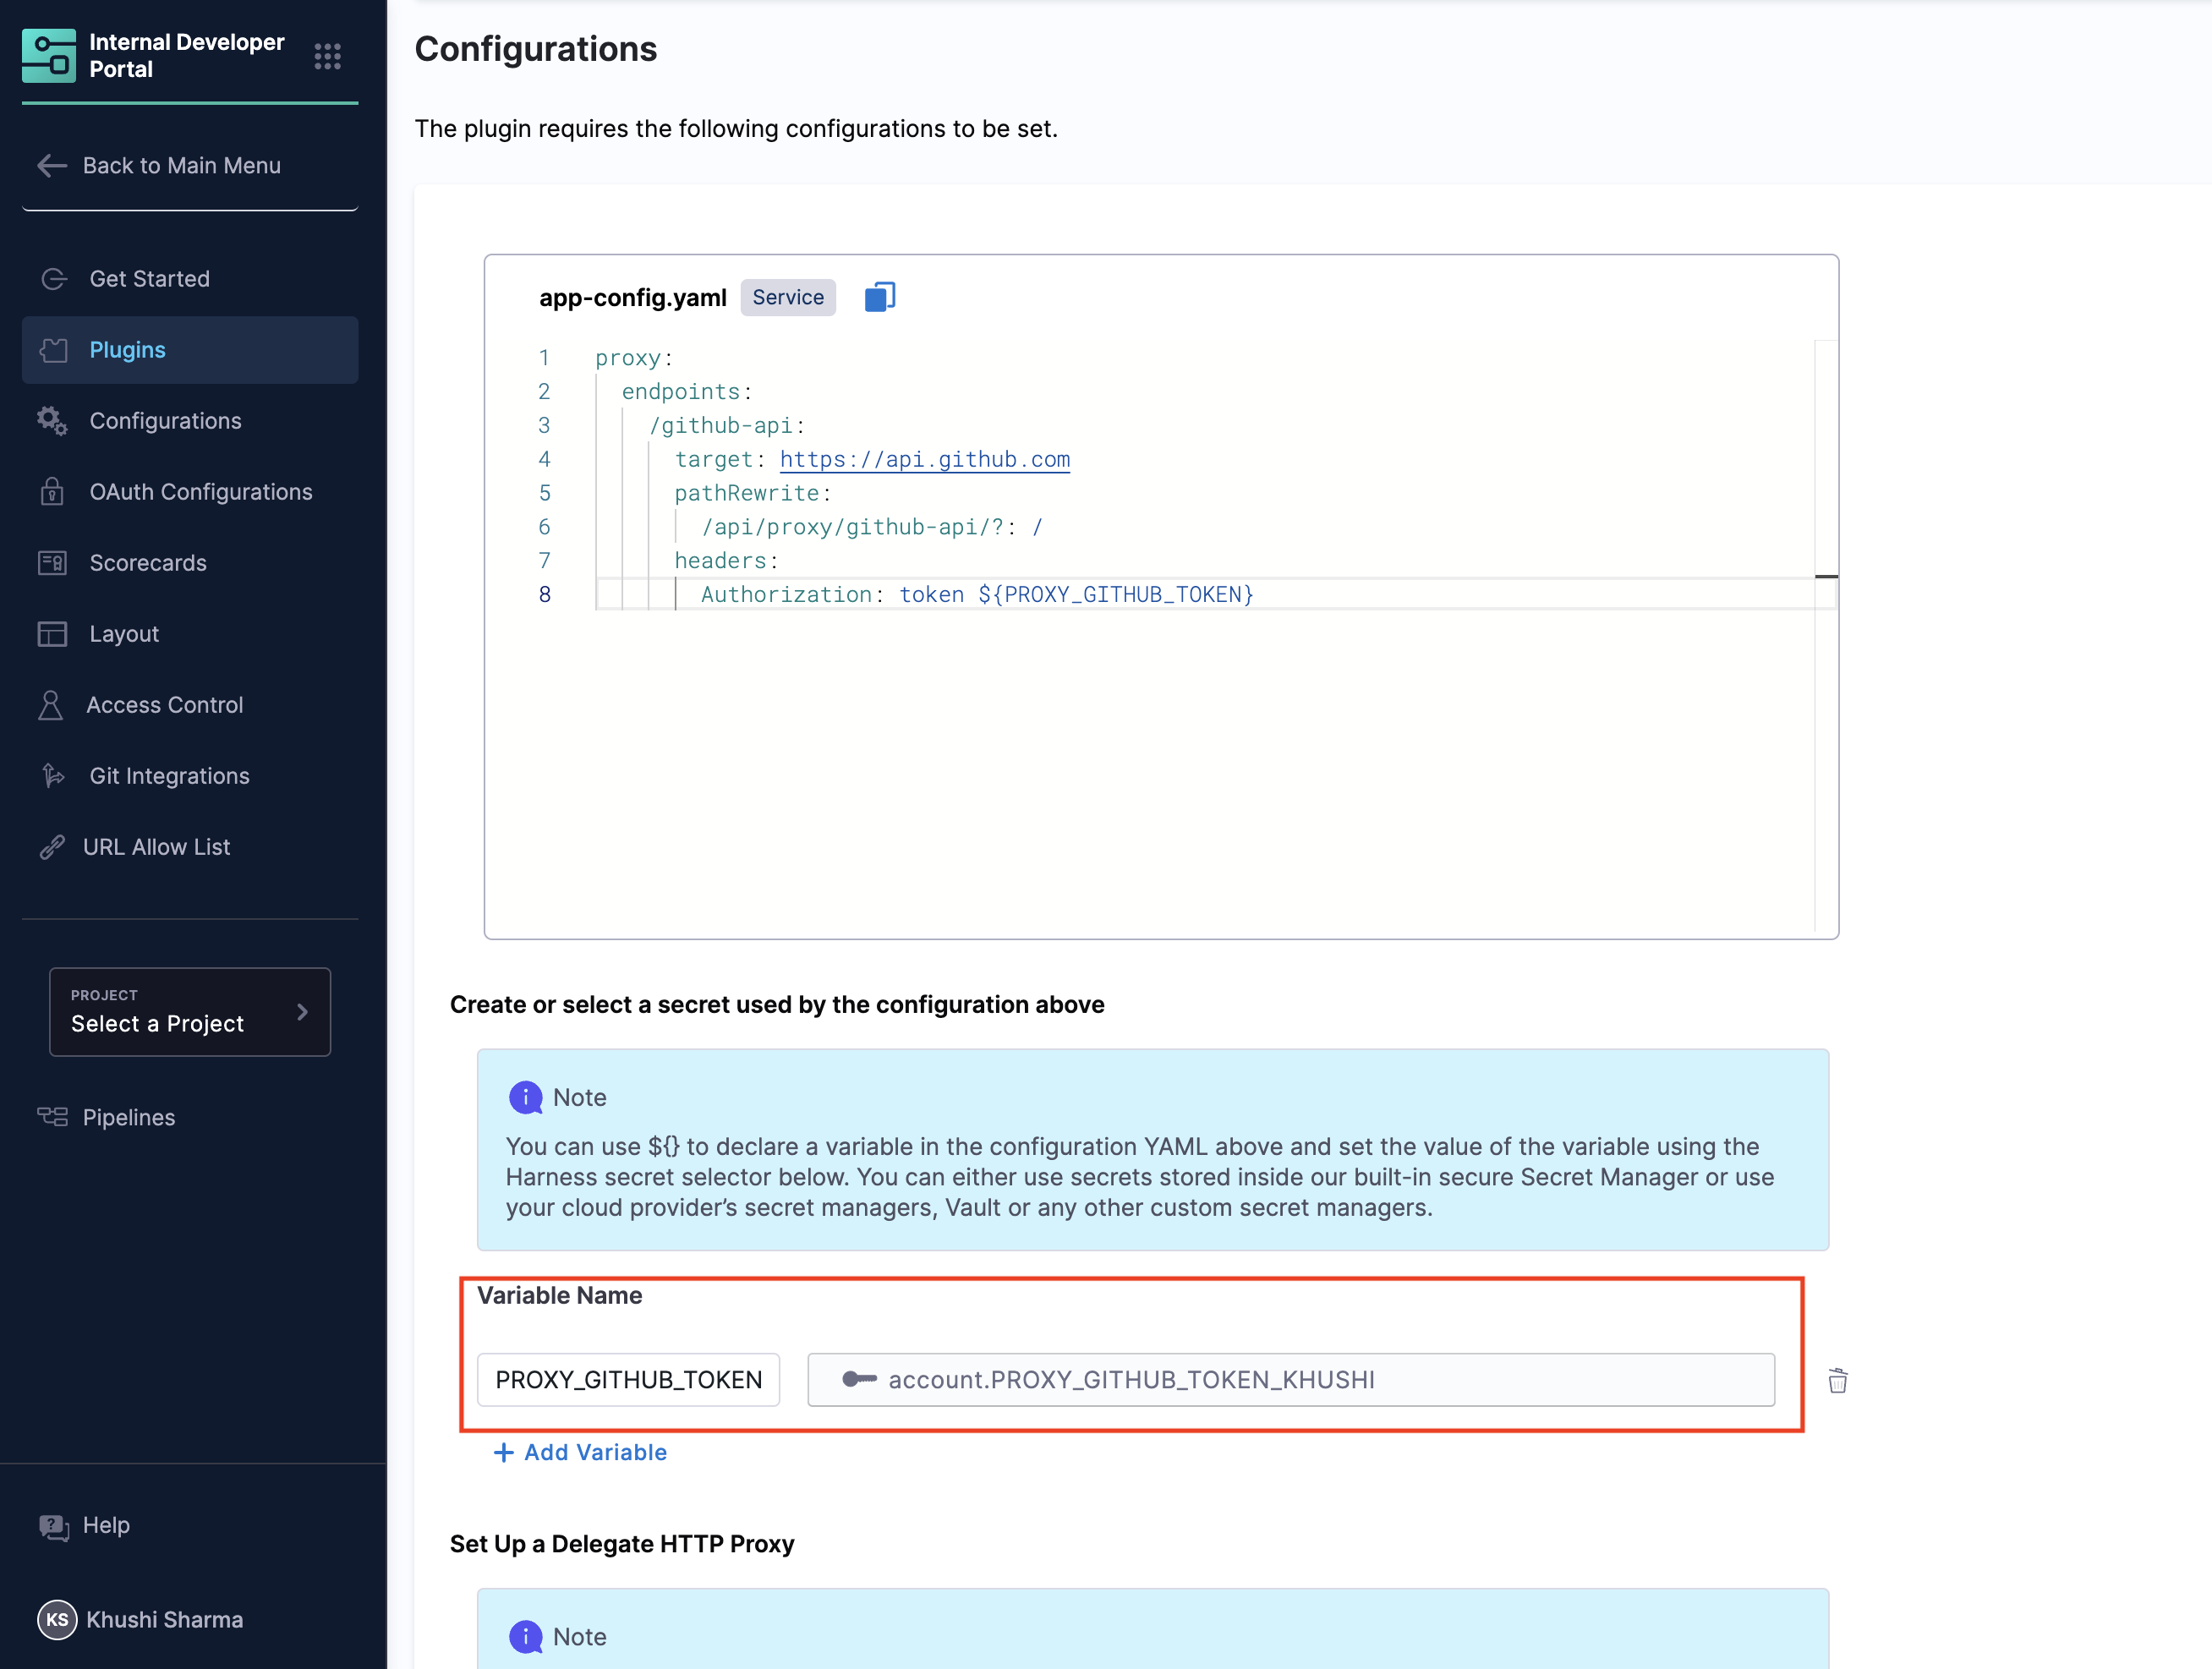Open the https://api.github.com link

point(924,460)
